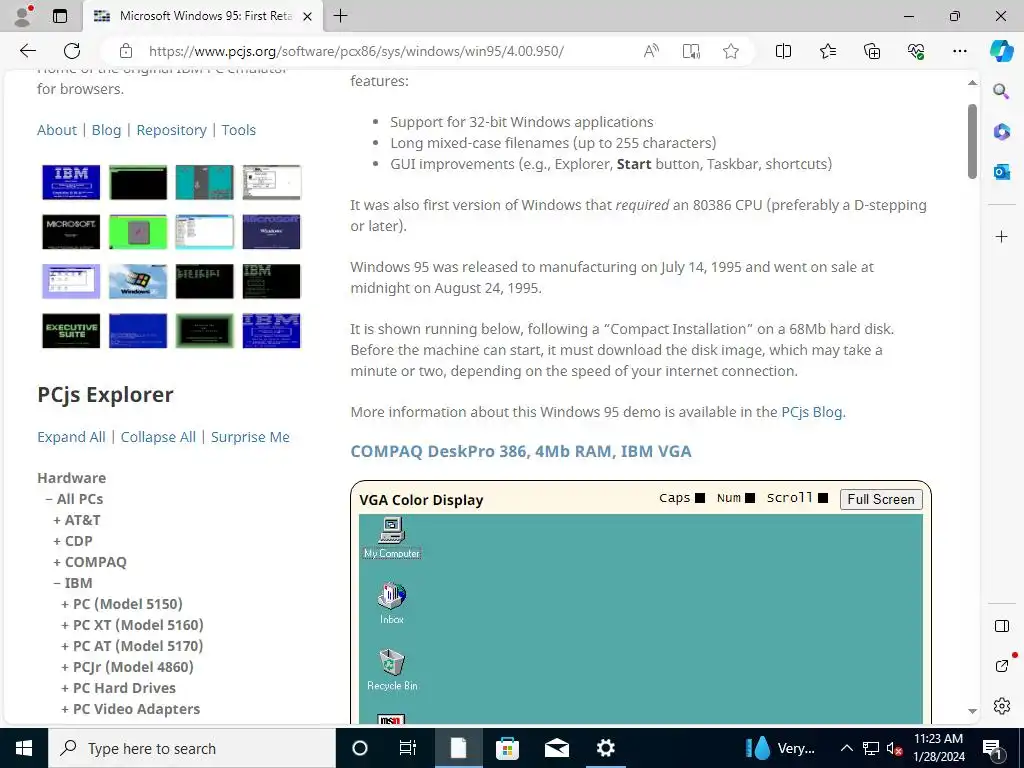This screenshot has width=1024, height=768.
Task: Open Immersive Reader icon
Action: pos(691,51)
